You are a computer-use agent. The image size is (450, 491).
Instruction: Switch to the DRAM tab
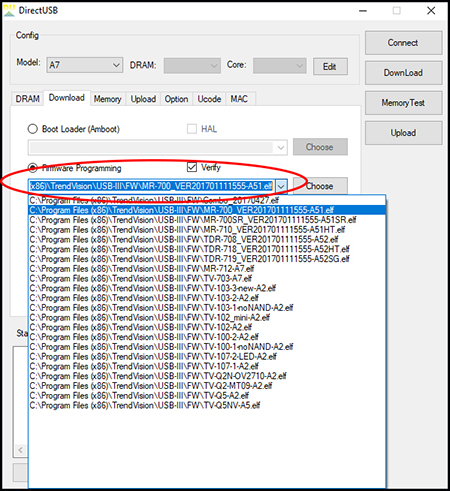[27, 99]
